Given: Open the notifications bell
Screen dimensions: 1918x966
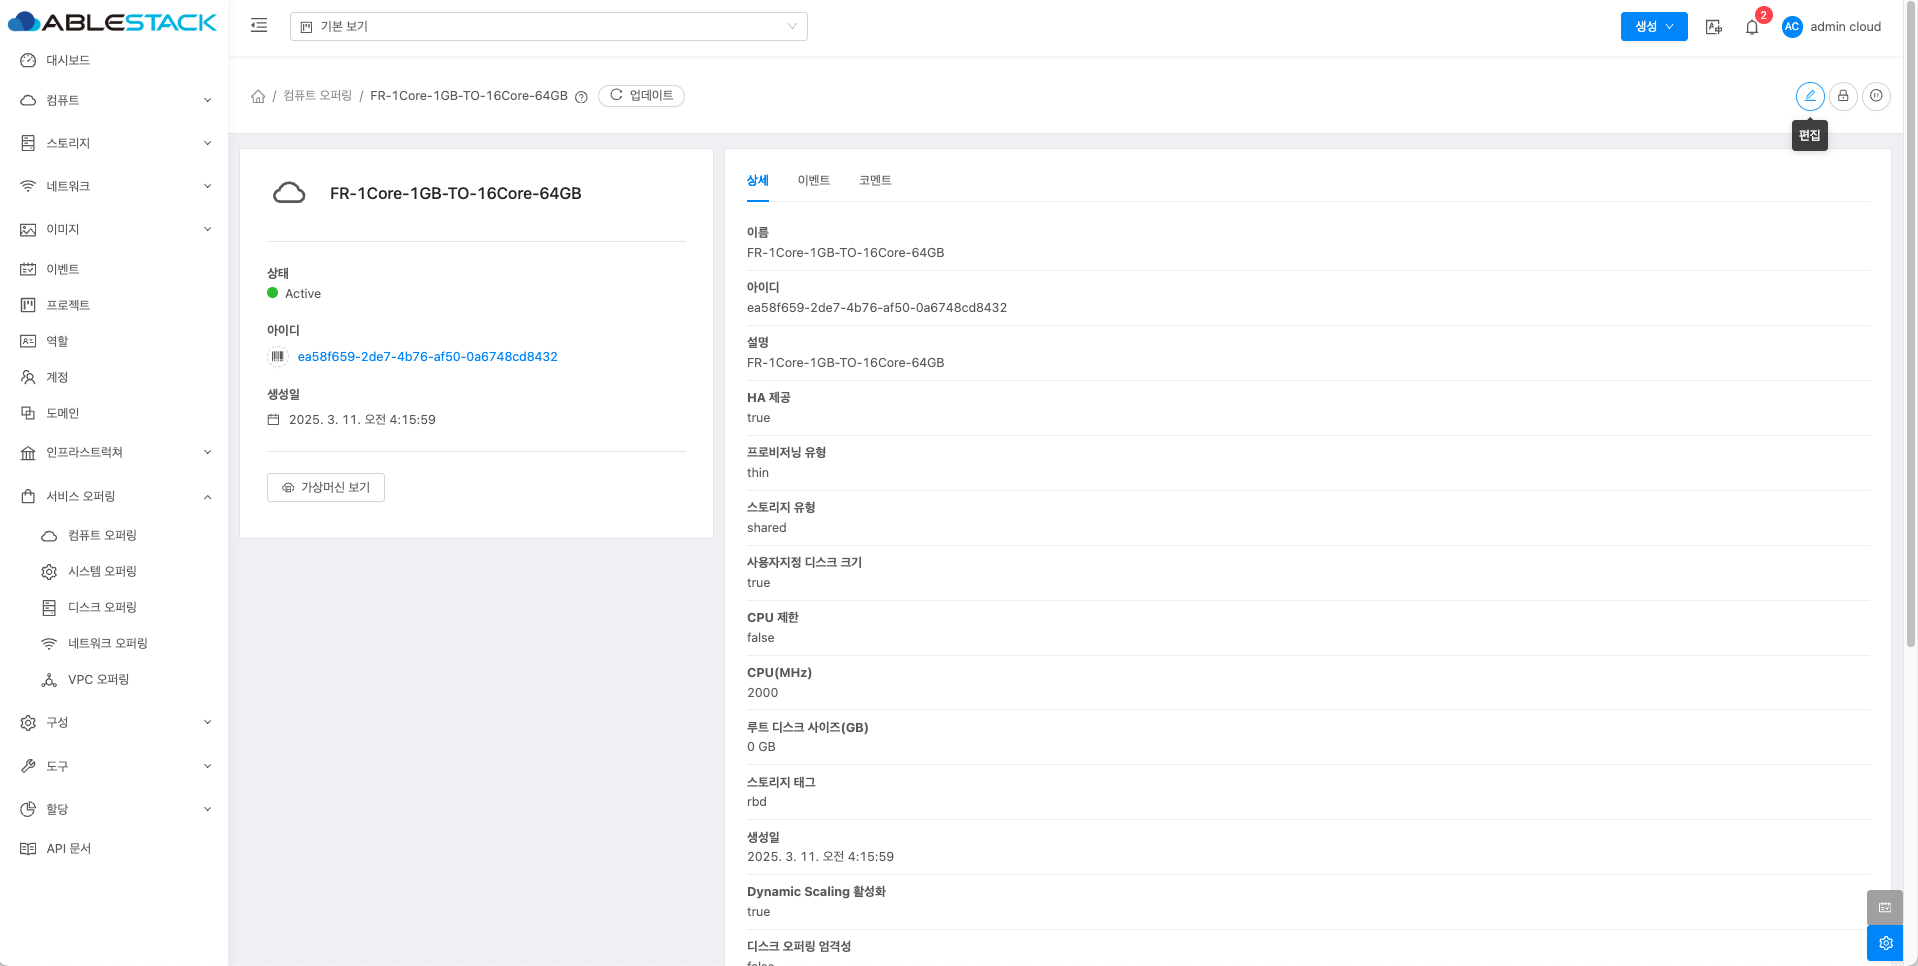Looking at the screenshot, I should tap(1752, 27).
